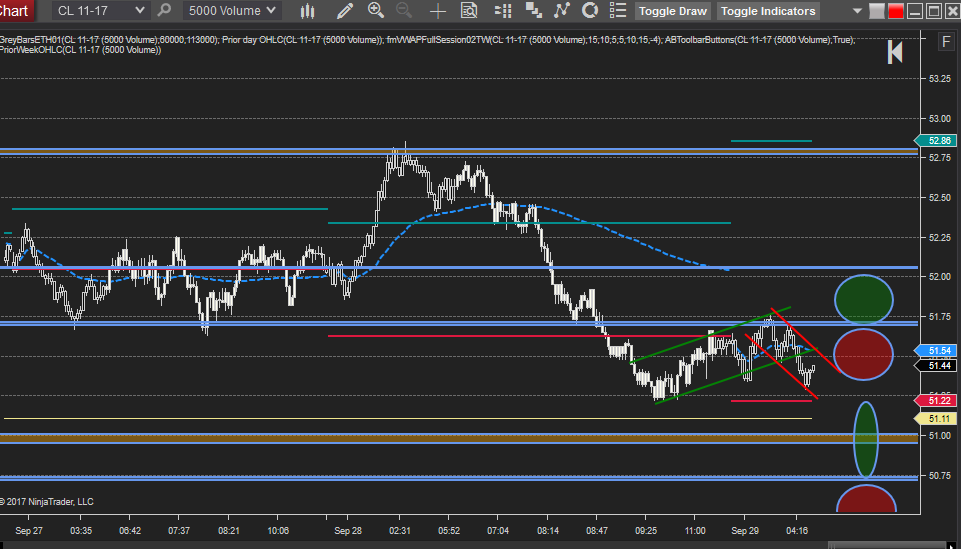Click the 52.86 teal price marker
Image resolution: width=961 pixels, height=549 pixels.
click(x=936, y=140)
